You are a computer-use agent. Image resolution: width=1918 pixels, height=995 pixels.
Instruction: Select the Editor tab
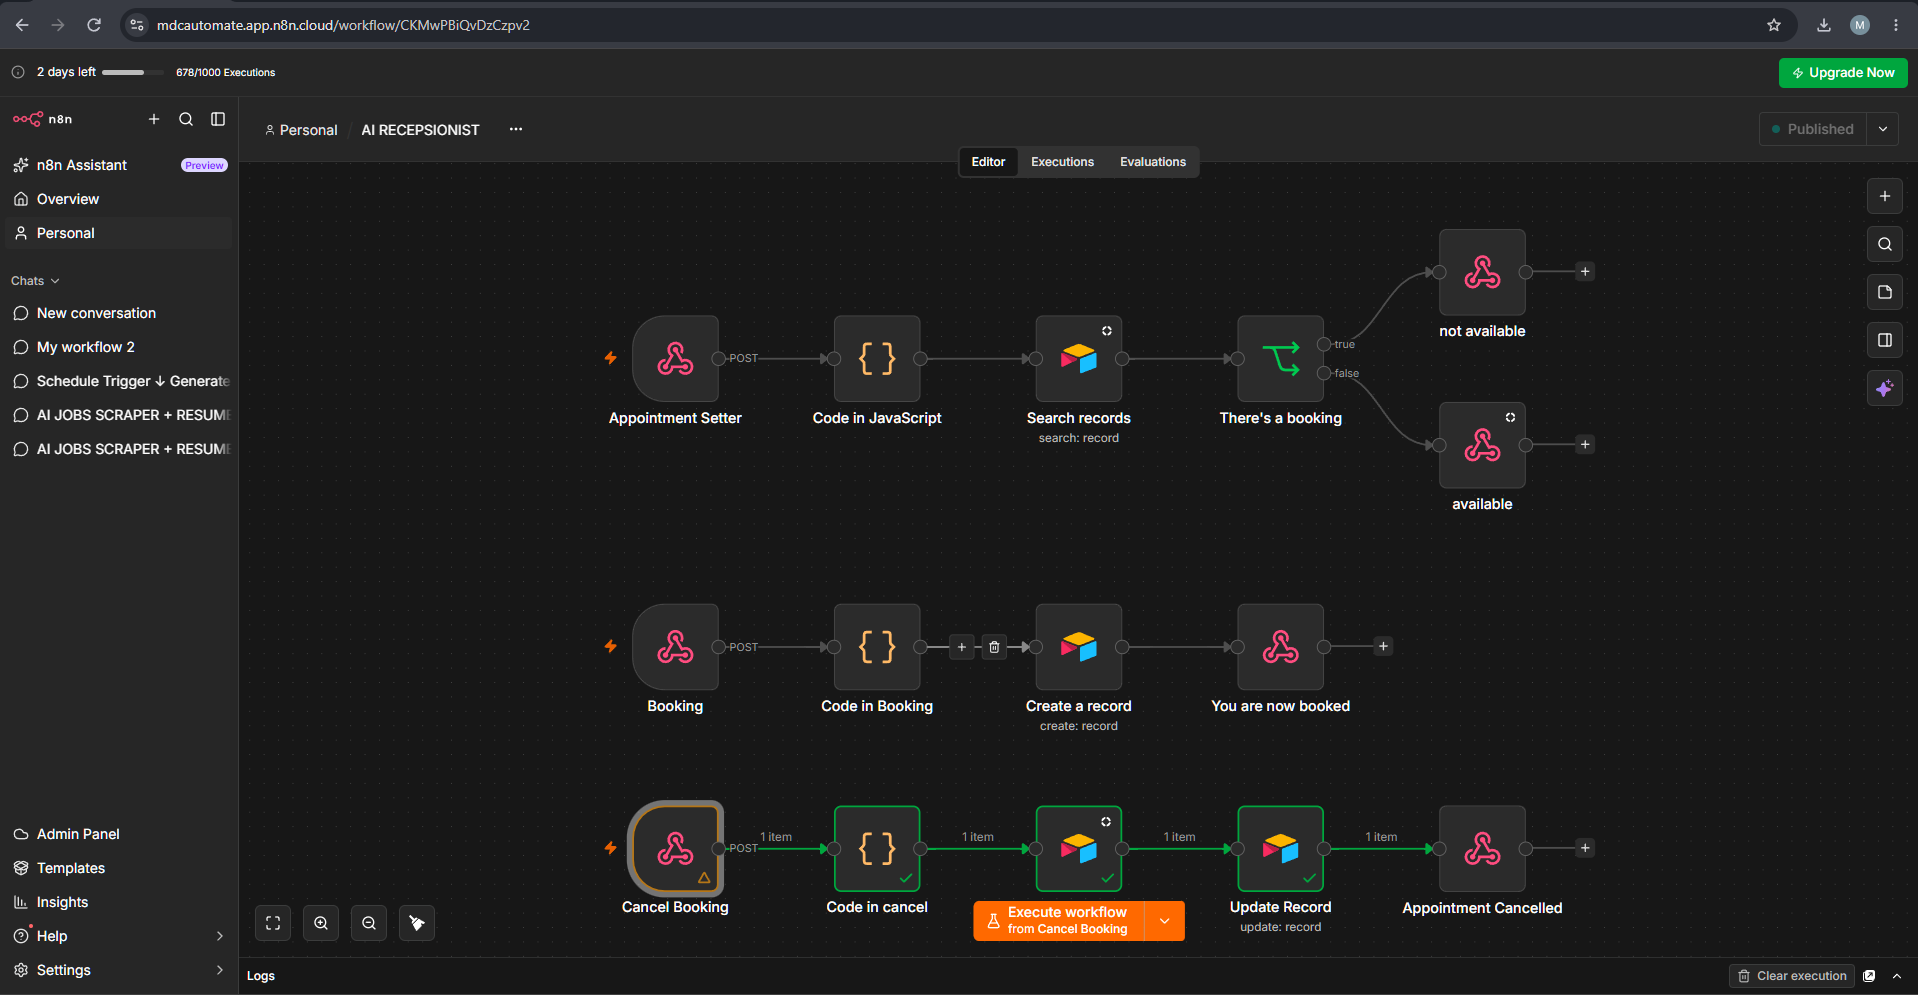tap(988, 162)
